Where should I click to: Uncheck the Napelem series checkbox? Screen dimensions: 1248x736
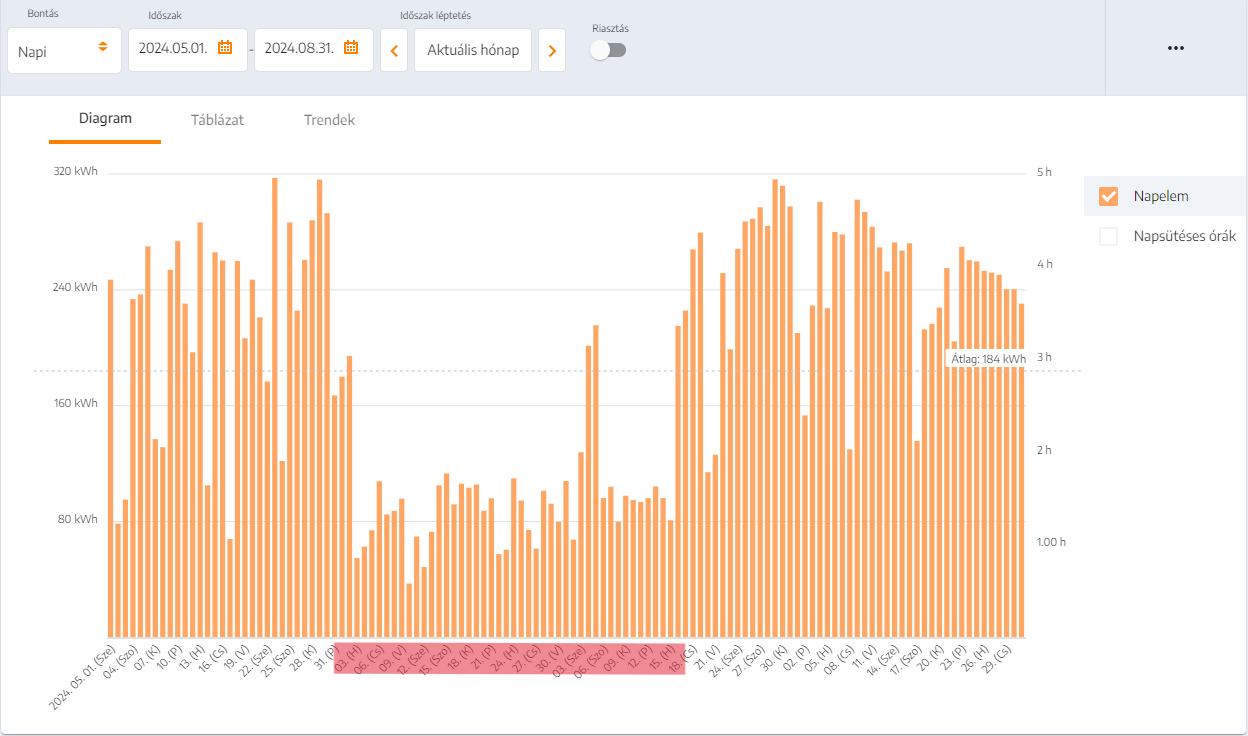pyautogui.click(x=1108, y=196)
